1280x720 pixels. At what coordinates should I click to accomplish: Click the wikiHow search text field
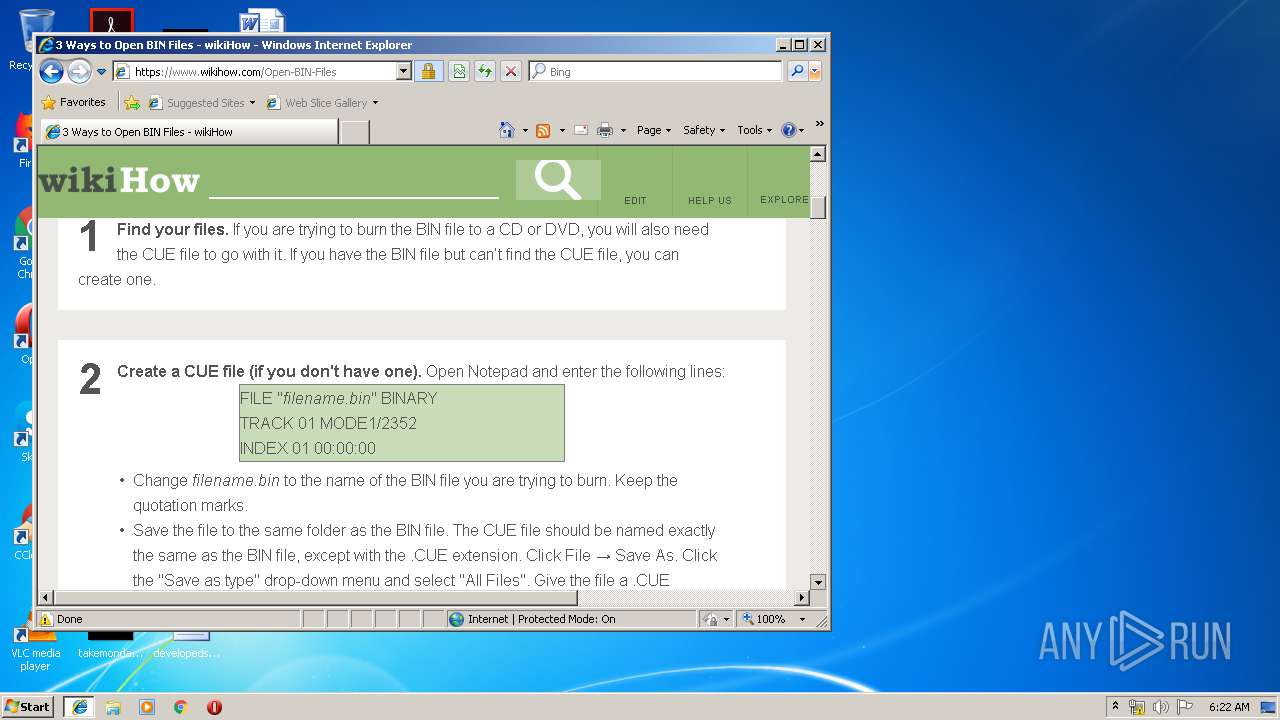click(353, 181)
